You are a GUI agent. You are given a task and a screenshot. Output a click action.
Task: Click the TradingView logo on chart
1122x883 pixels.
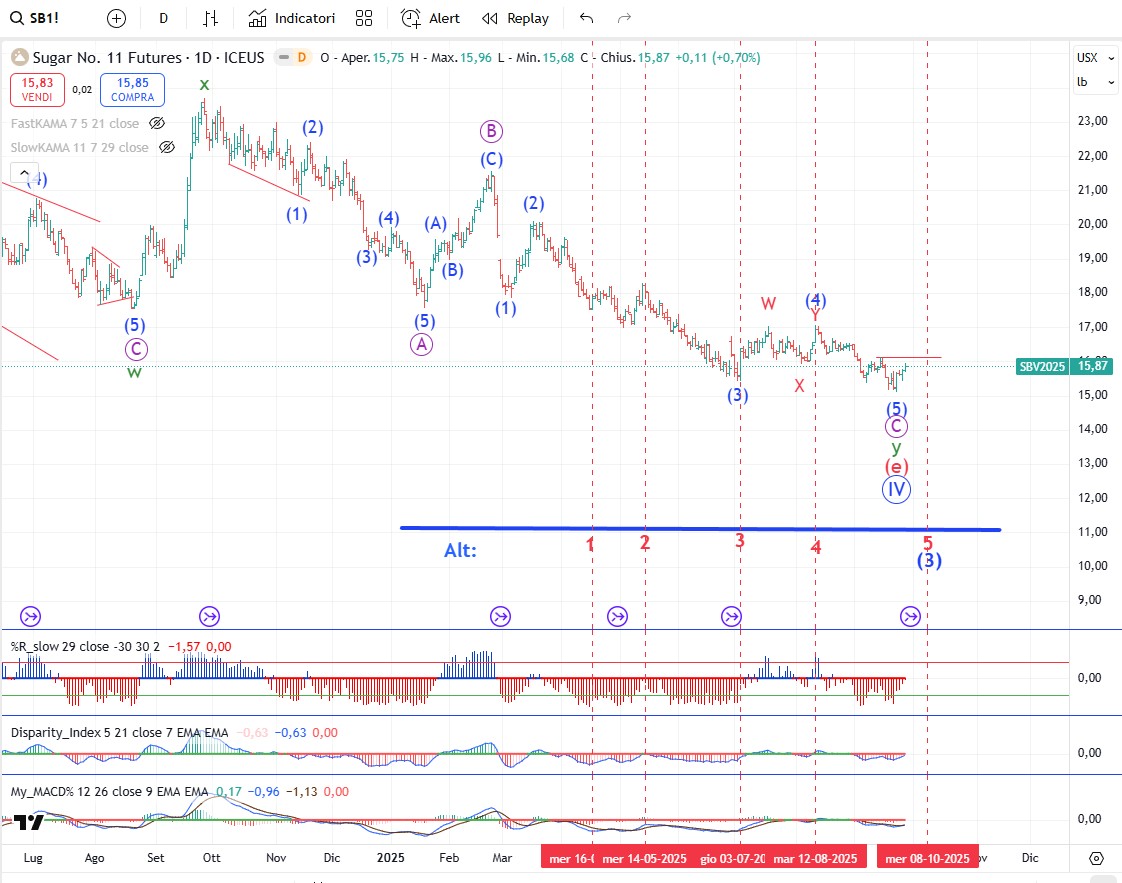(x=30, y=822)
